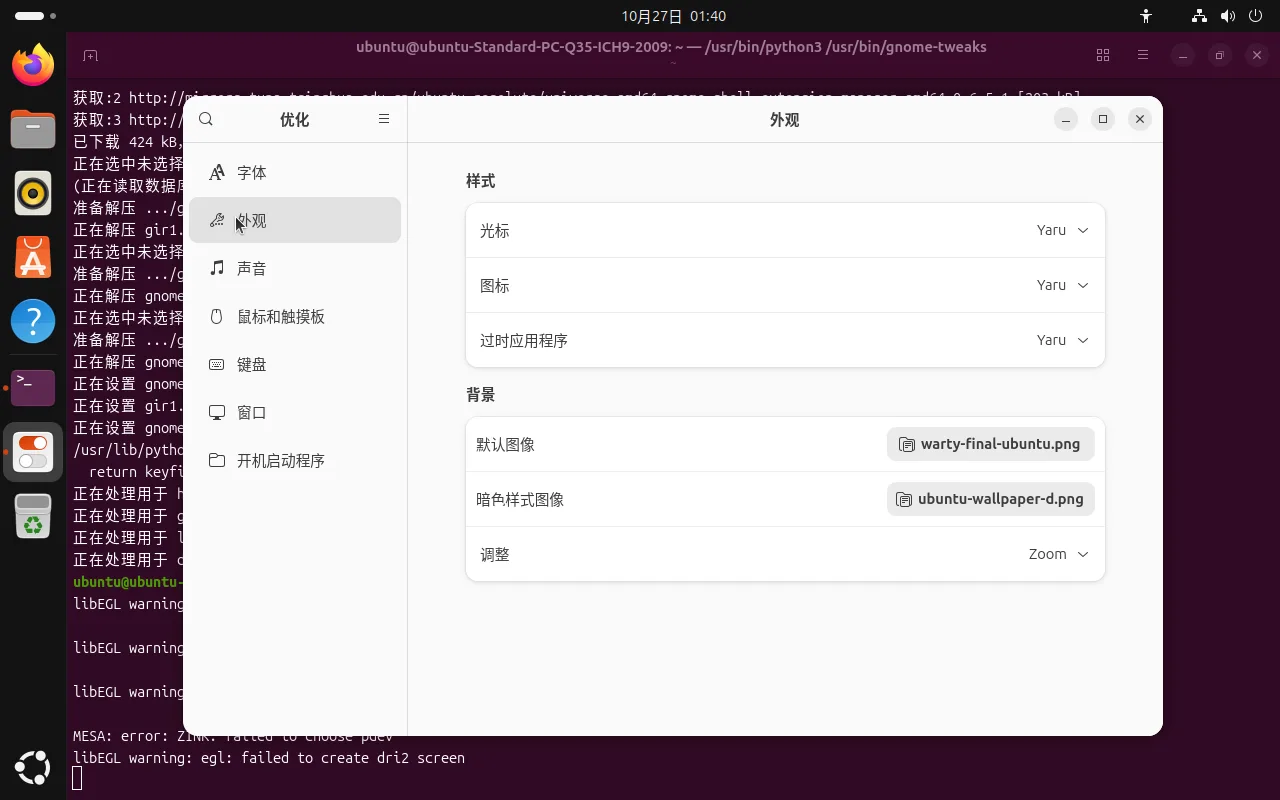Viewport: 1280px width, 800px height.
Task: Click the Tweaks icon in the dock
Action: [33, 451]
